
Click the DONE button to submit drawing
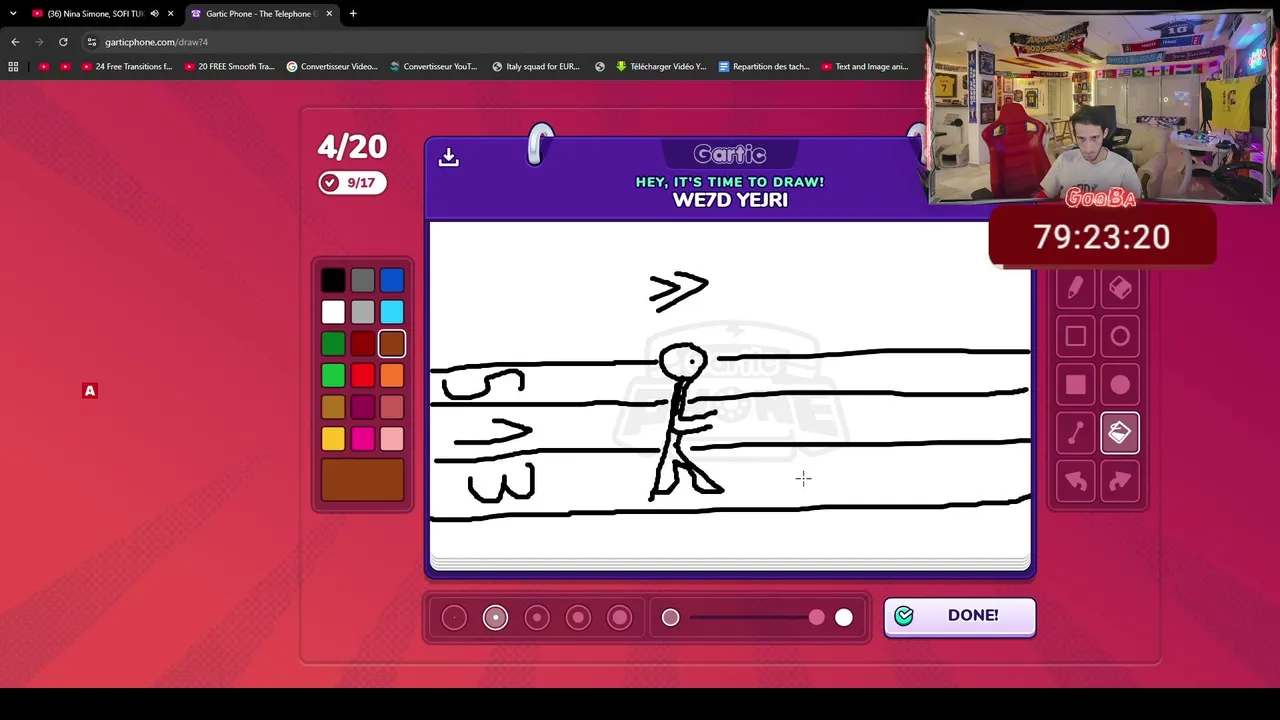pyautogui.click(x=959, y=616)
